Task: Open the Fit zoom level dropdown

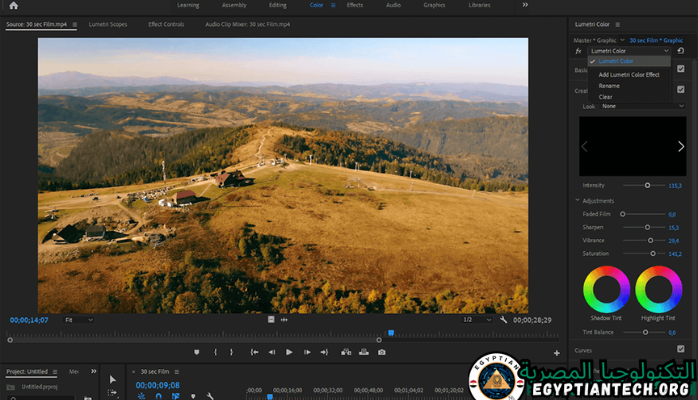Action: tap(79, 320)
